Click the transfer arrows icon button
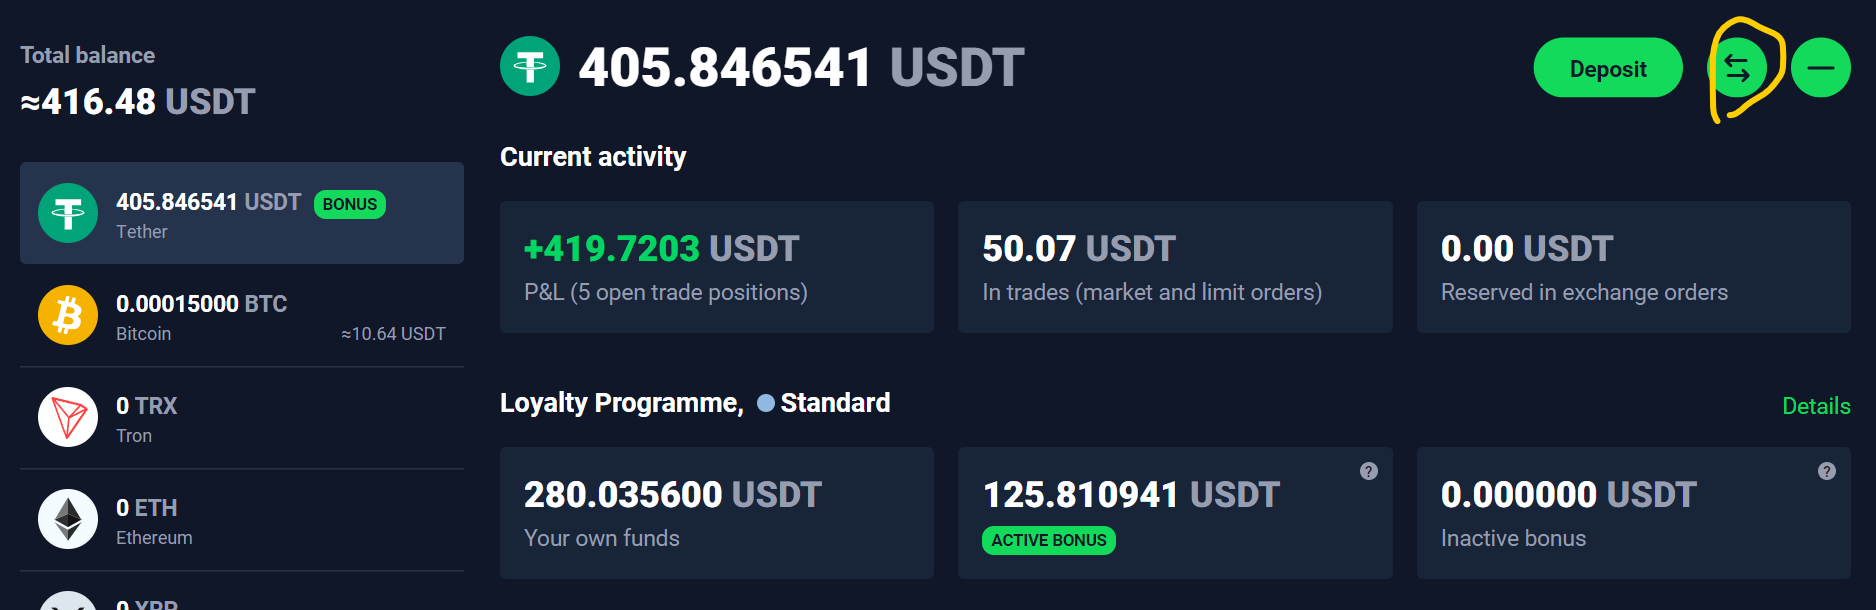Screen dimensions: 1876x610 click(x=1737, y=68)
